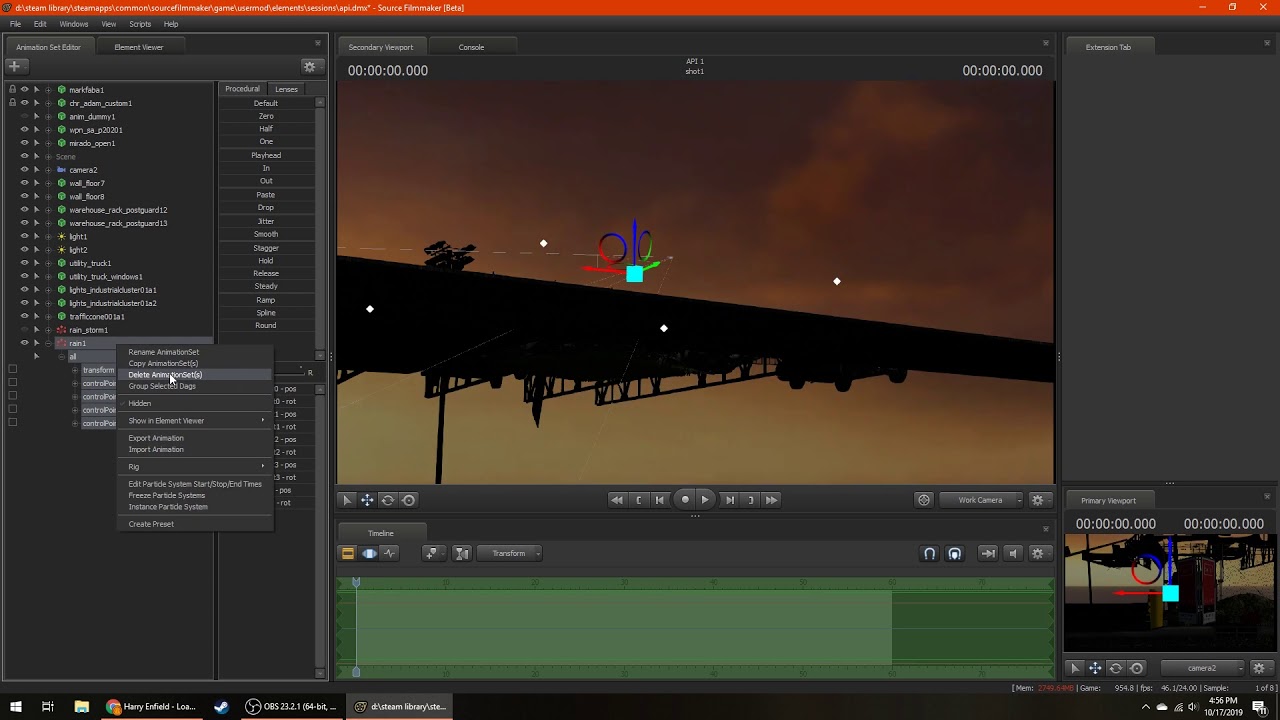Start recording with the record button
1280x720 pixels.
[685, 500]
